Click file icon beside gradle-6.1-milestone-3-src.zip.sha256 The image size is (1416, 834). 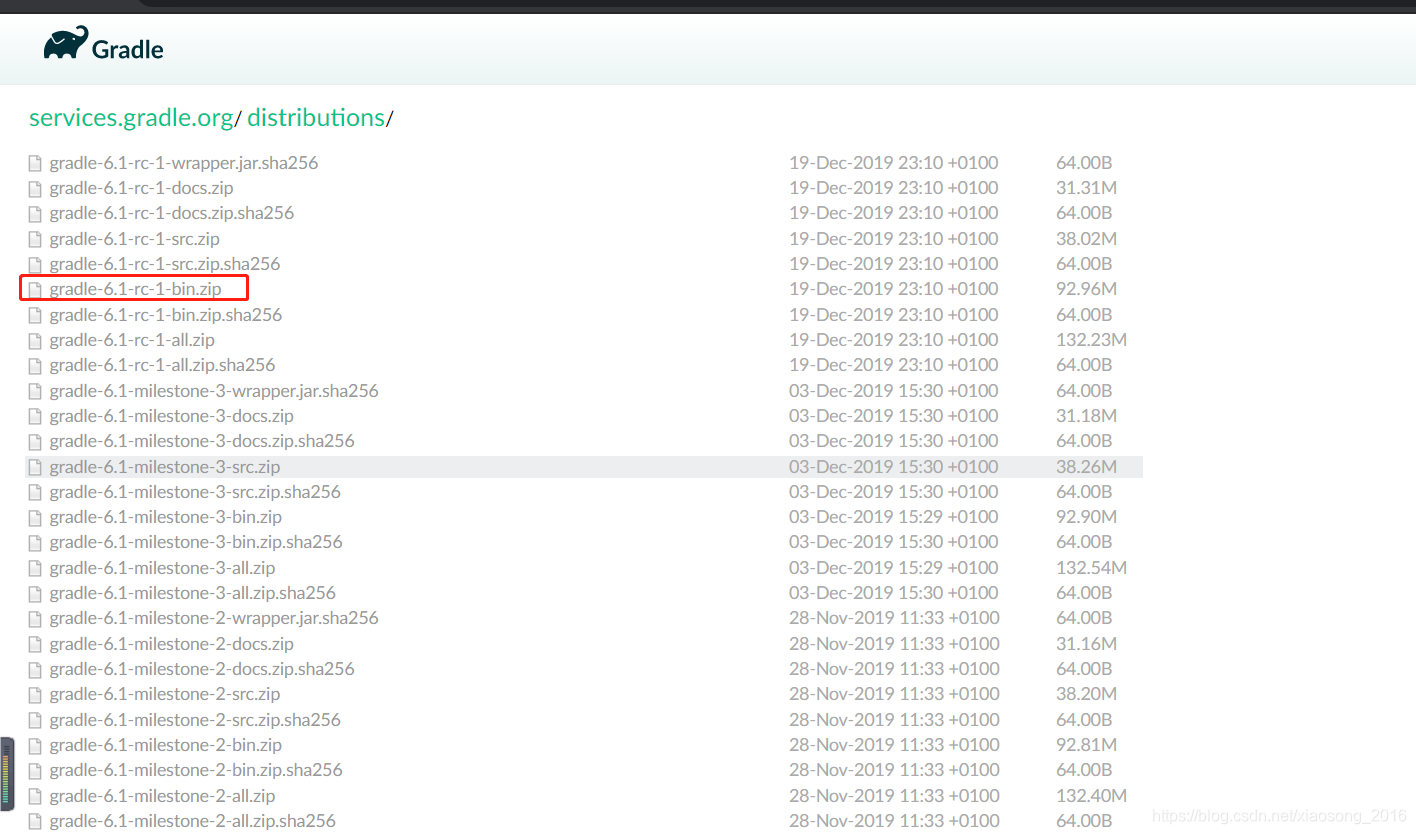(35, 492)
